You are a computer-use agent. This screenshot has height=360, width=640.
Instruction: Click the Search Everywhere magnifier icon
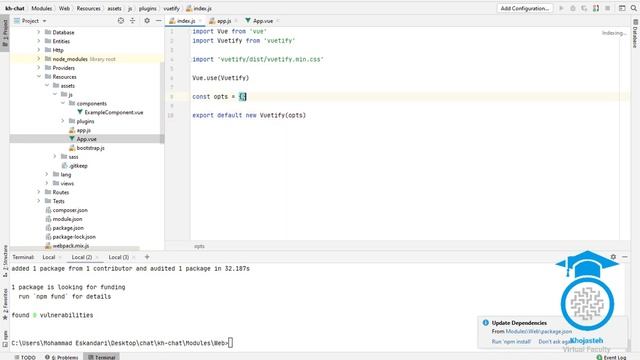pos(633,8)
